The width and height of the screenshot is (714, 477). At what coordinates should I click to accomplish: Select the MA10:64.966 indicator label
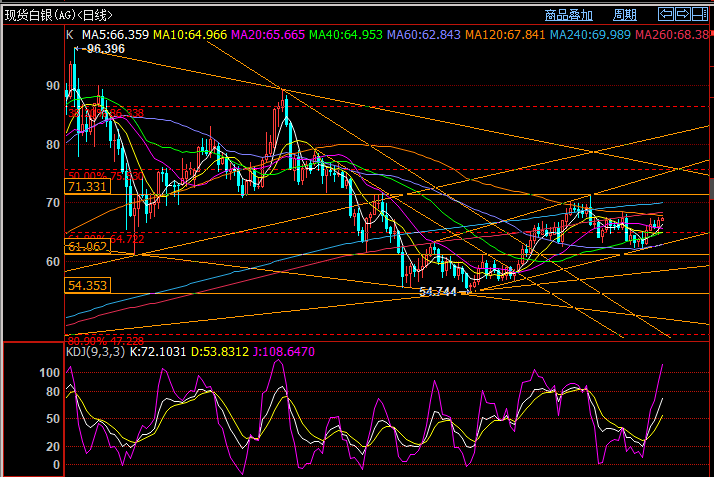click(x=190, y=35)
